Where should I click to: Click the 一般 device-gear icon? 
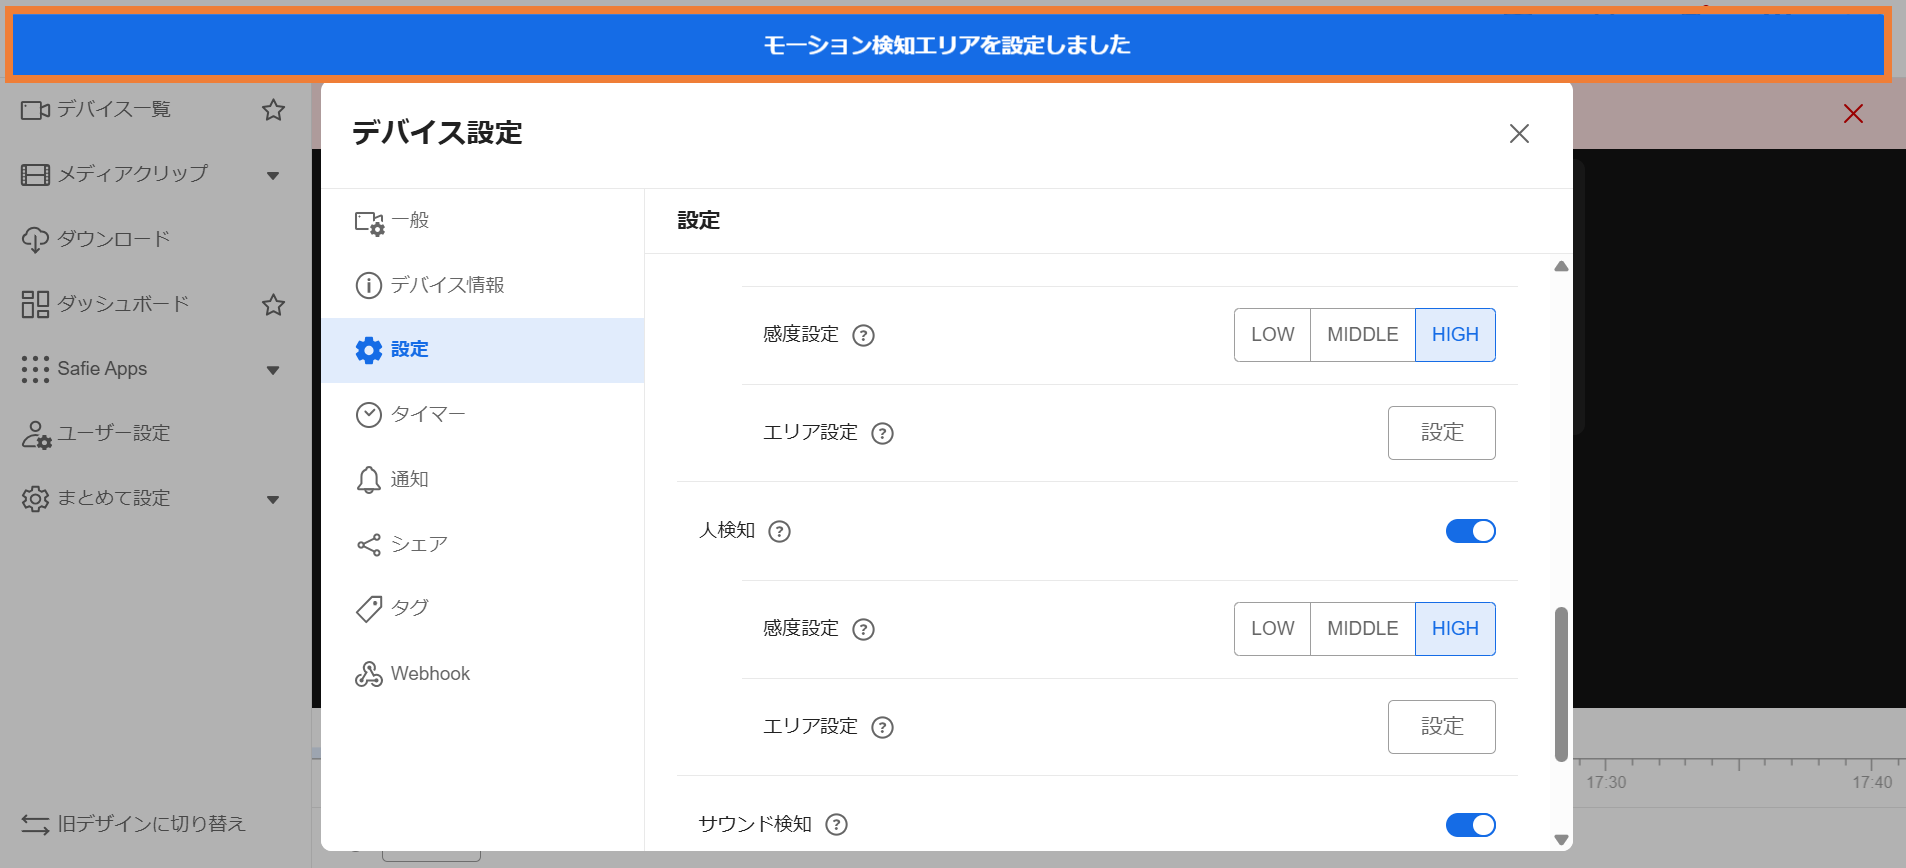coord(369,223)
